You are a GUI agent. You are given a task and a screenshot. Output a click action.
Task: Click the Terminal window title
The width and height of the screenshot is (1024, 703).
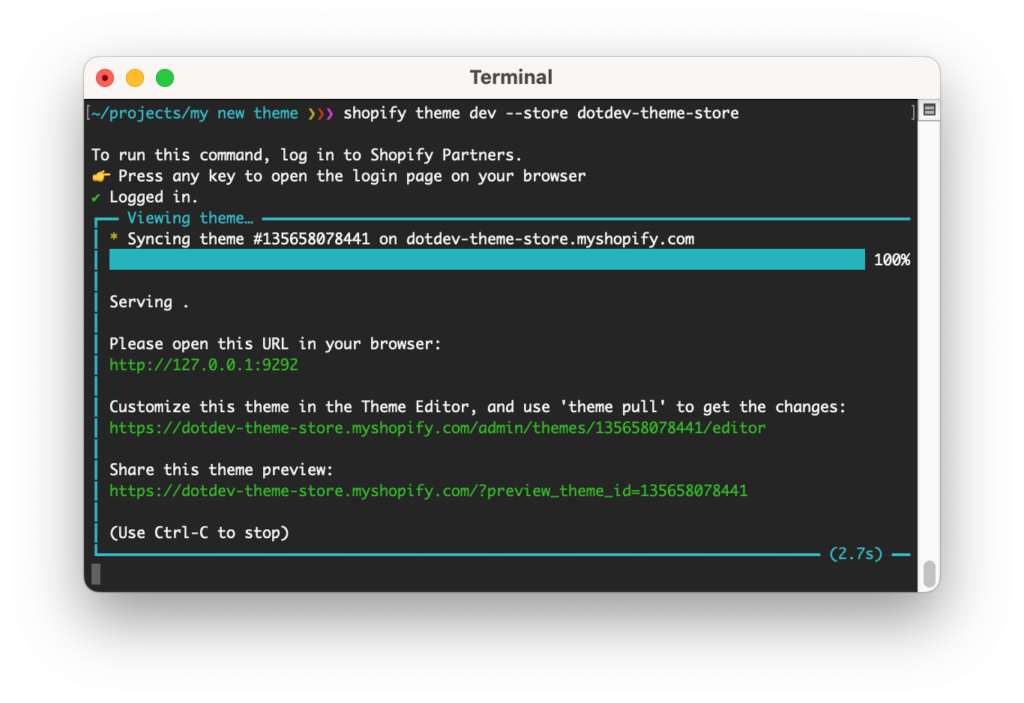pyautogui.click(x=511, y=77)
